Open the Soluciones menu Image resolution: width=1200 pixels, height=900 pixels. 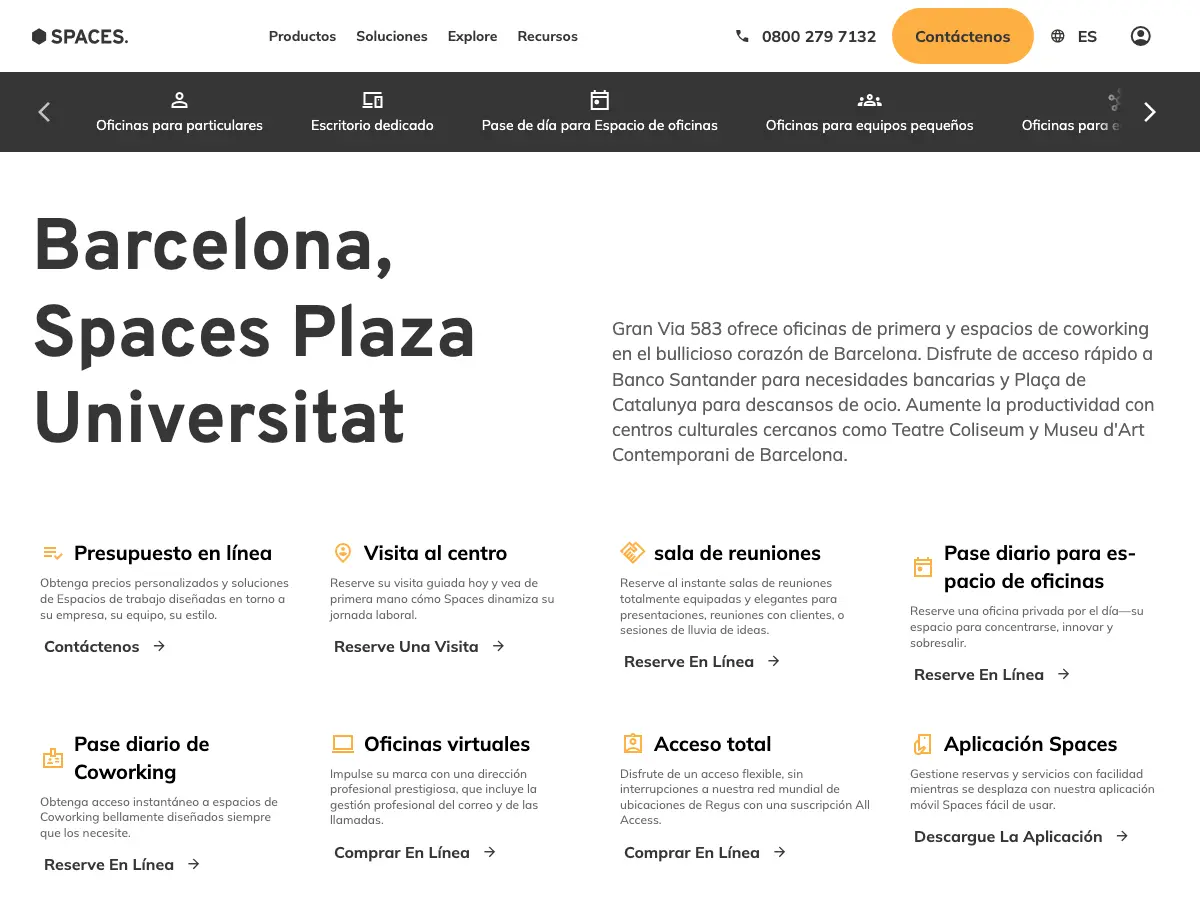pyautogui.click(x=392, y=36)
